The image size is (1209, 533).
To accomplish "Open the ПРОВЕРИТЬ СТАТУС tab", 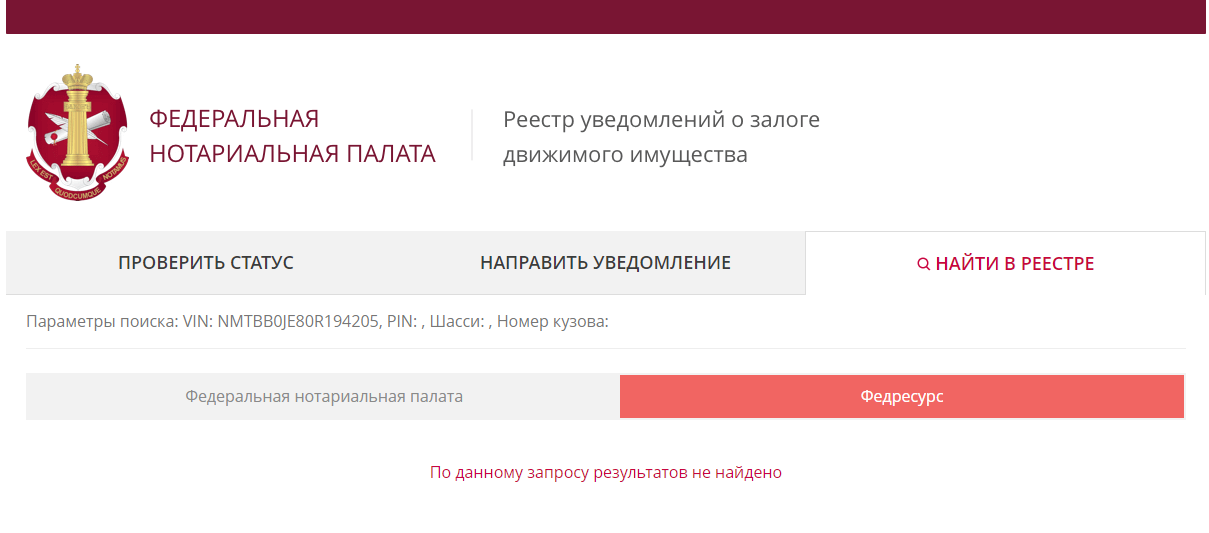I will 206,263.
